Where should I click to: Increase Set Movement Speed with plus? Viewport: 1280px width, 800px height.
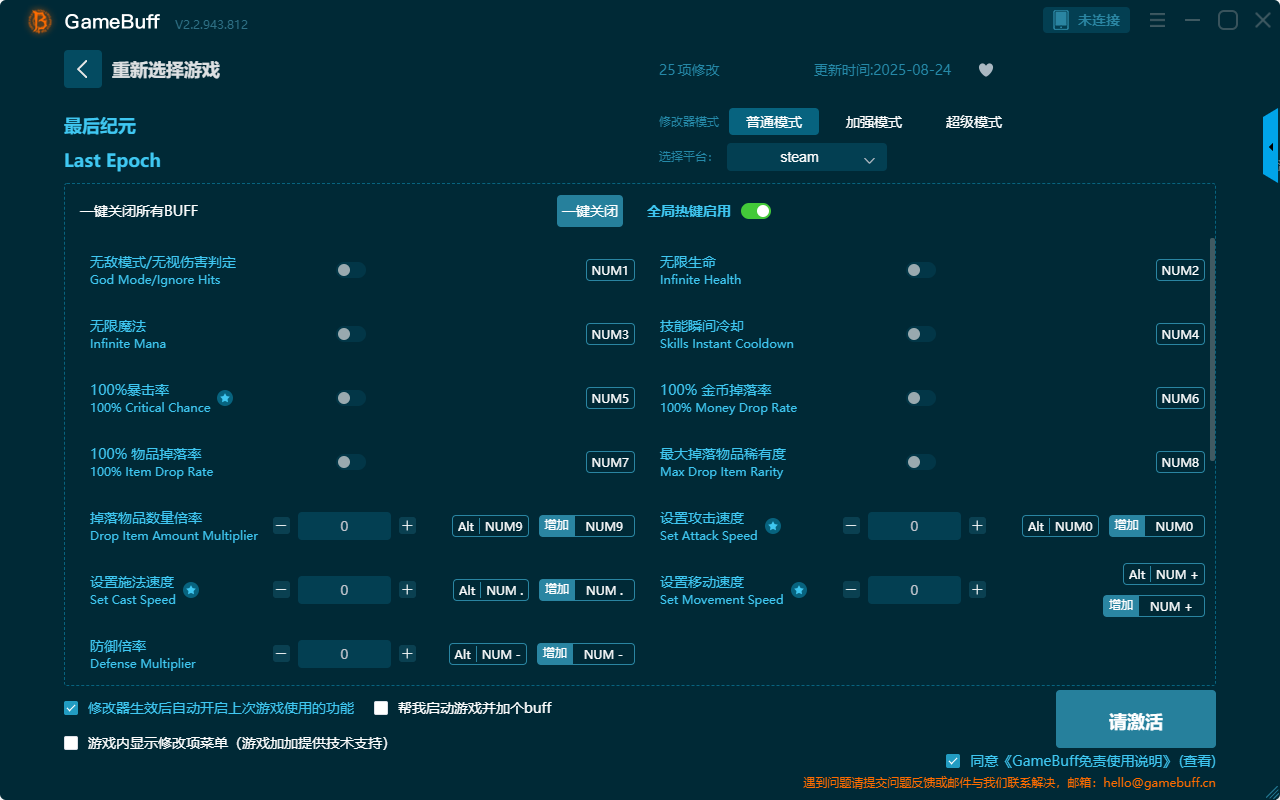pyautogui.click(x=977, y=590)
